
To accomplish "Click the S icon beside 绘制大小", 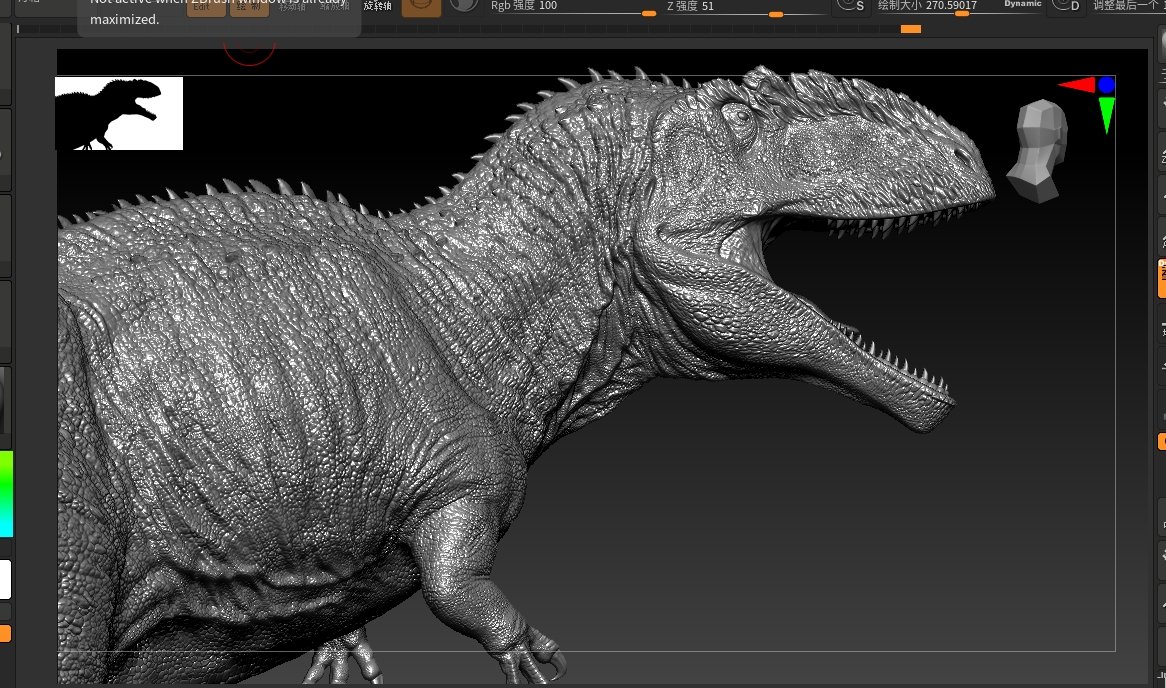I will tap(851, 7).
